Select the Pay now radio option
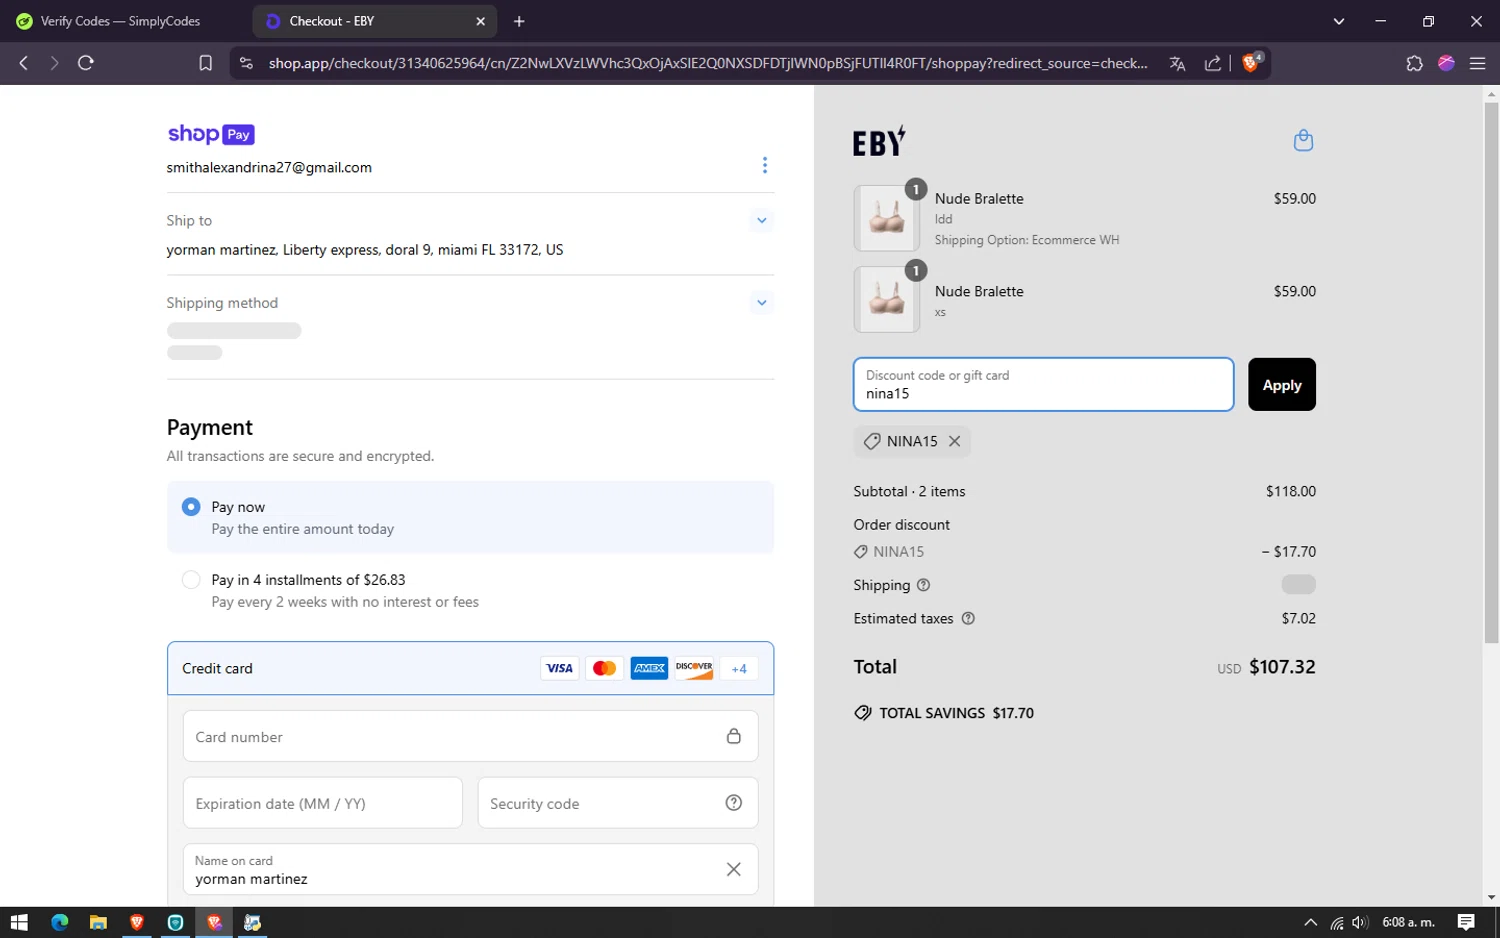The height and width of the screenshot is (938, 1500). point(191,507)
